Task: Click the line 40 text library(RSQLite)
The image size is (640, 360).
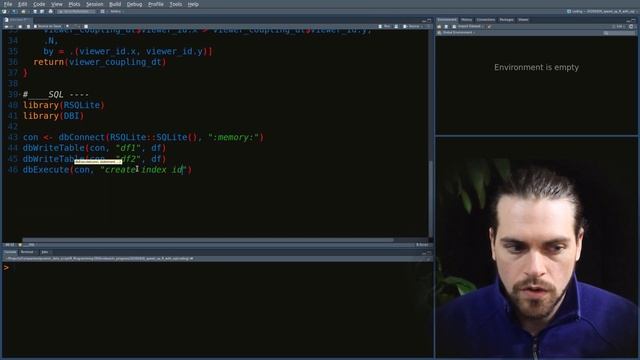Action: tap(64, 105)
